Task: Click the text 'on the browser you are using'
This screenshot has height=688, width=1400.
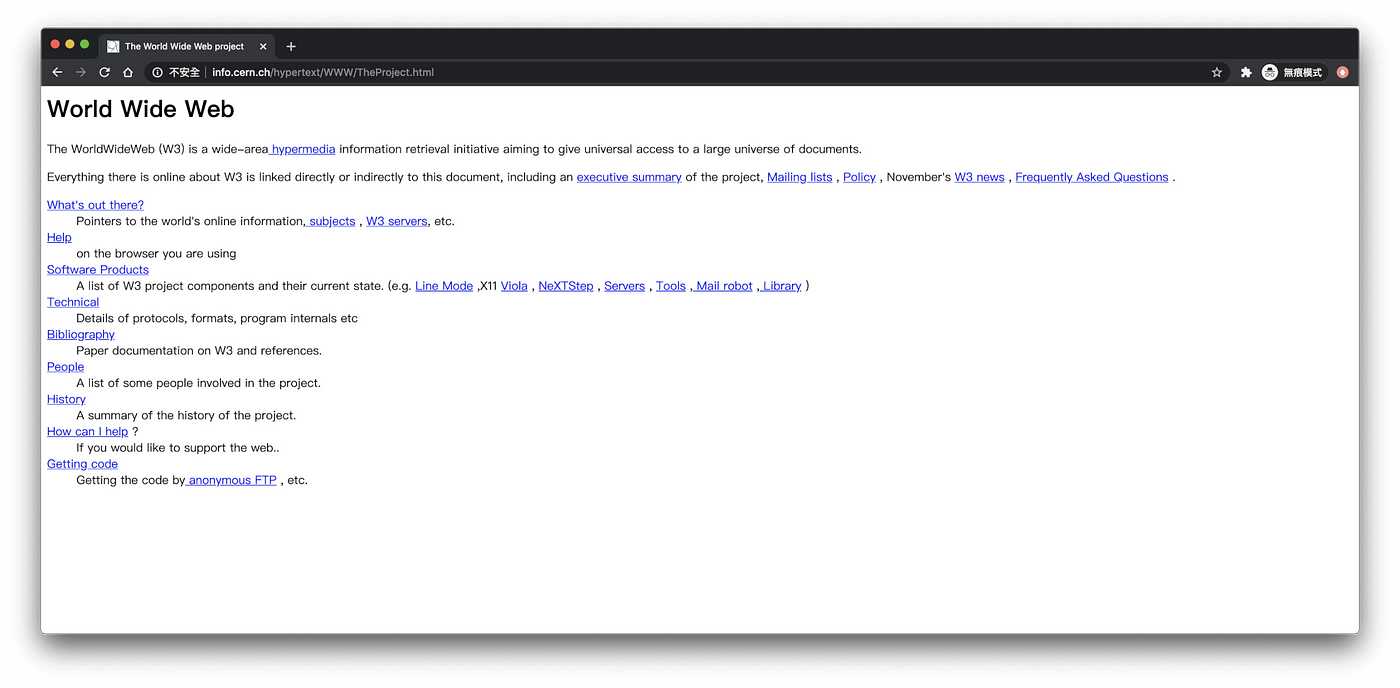Action: (x=156, y=253)
